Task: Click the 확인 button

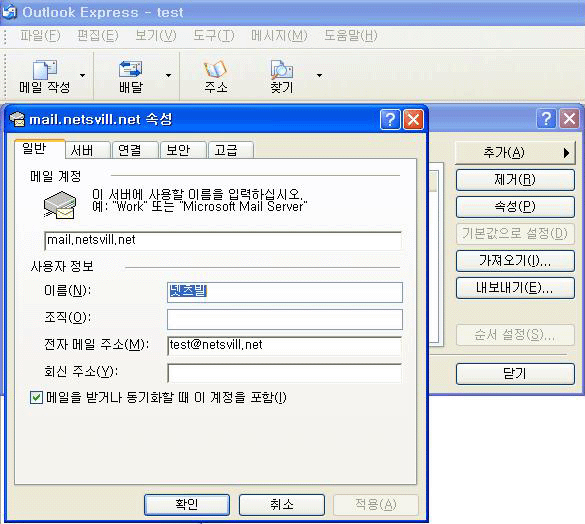Action: tap(187, 505)
